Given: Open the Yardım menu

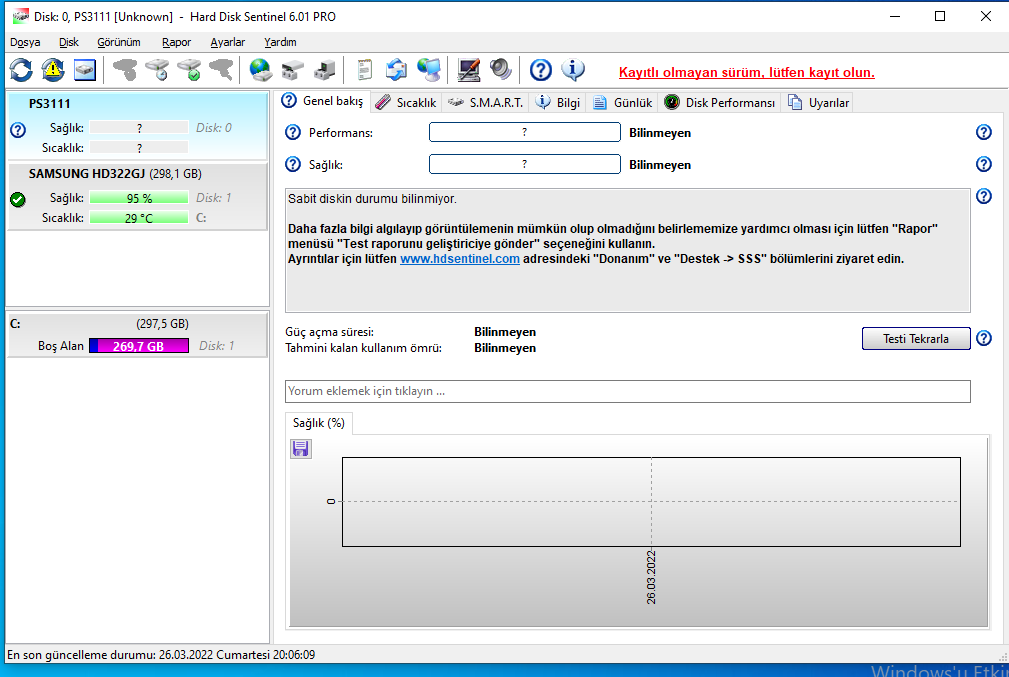Looking at the screenshot, I should (x=280, y=42).
